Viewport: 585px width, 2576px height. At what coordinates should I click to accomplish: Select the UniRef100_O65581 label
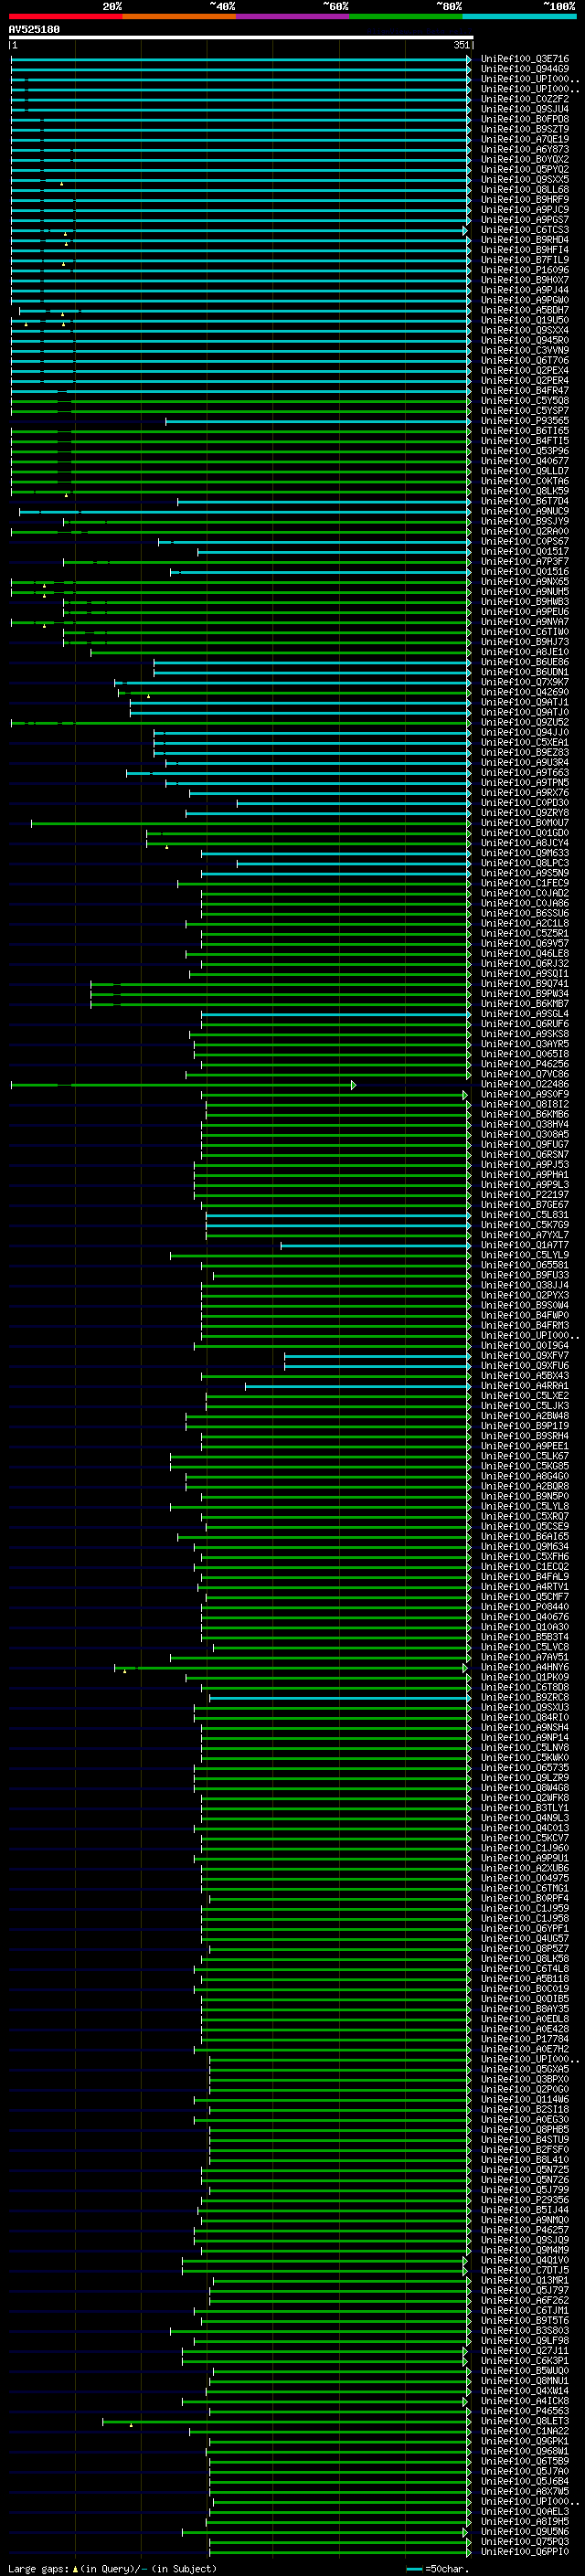(x=525, y=1265)
